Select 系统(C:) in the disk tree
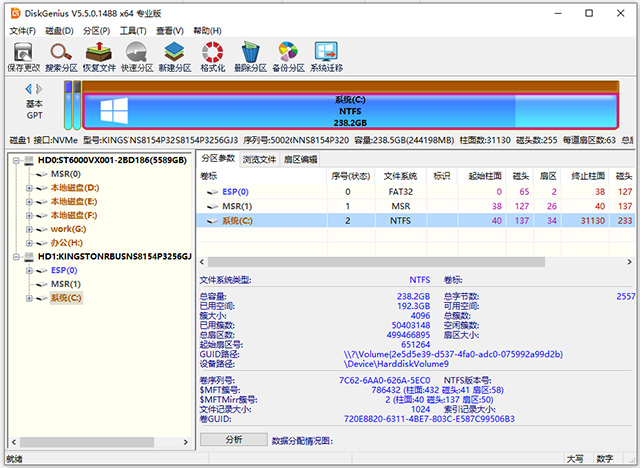The height and width of the screenshot is (468, 640). [x=66, y=298]
